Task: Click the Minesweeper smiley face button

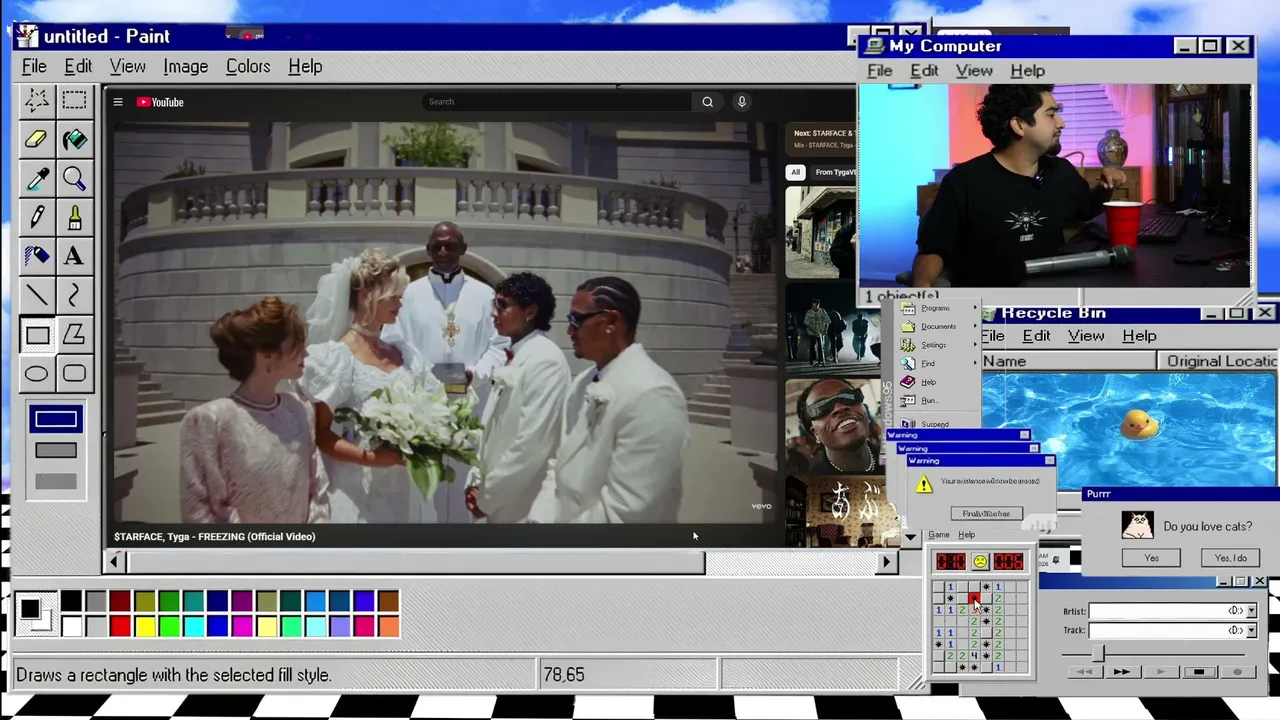Action: click(x=980, y=561)
